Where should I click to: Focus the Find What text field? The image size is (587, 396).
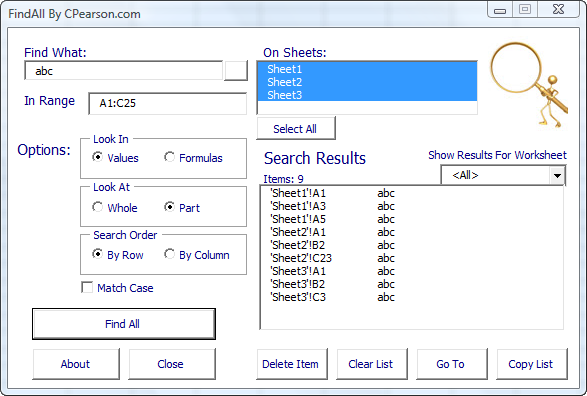124,71
